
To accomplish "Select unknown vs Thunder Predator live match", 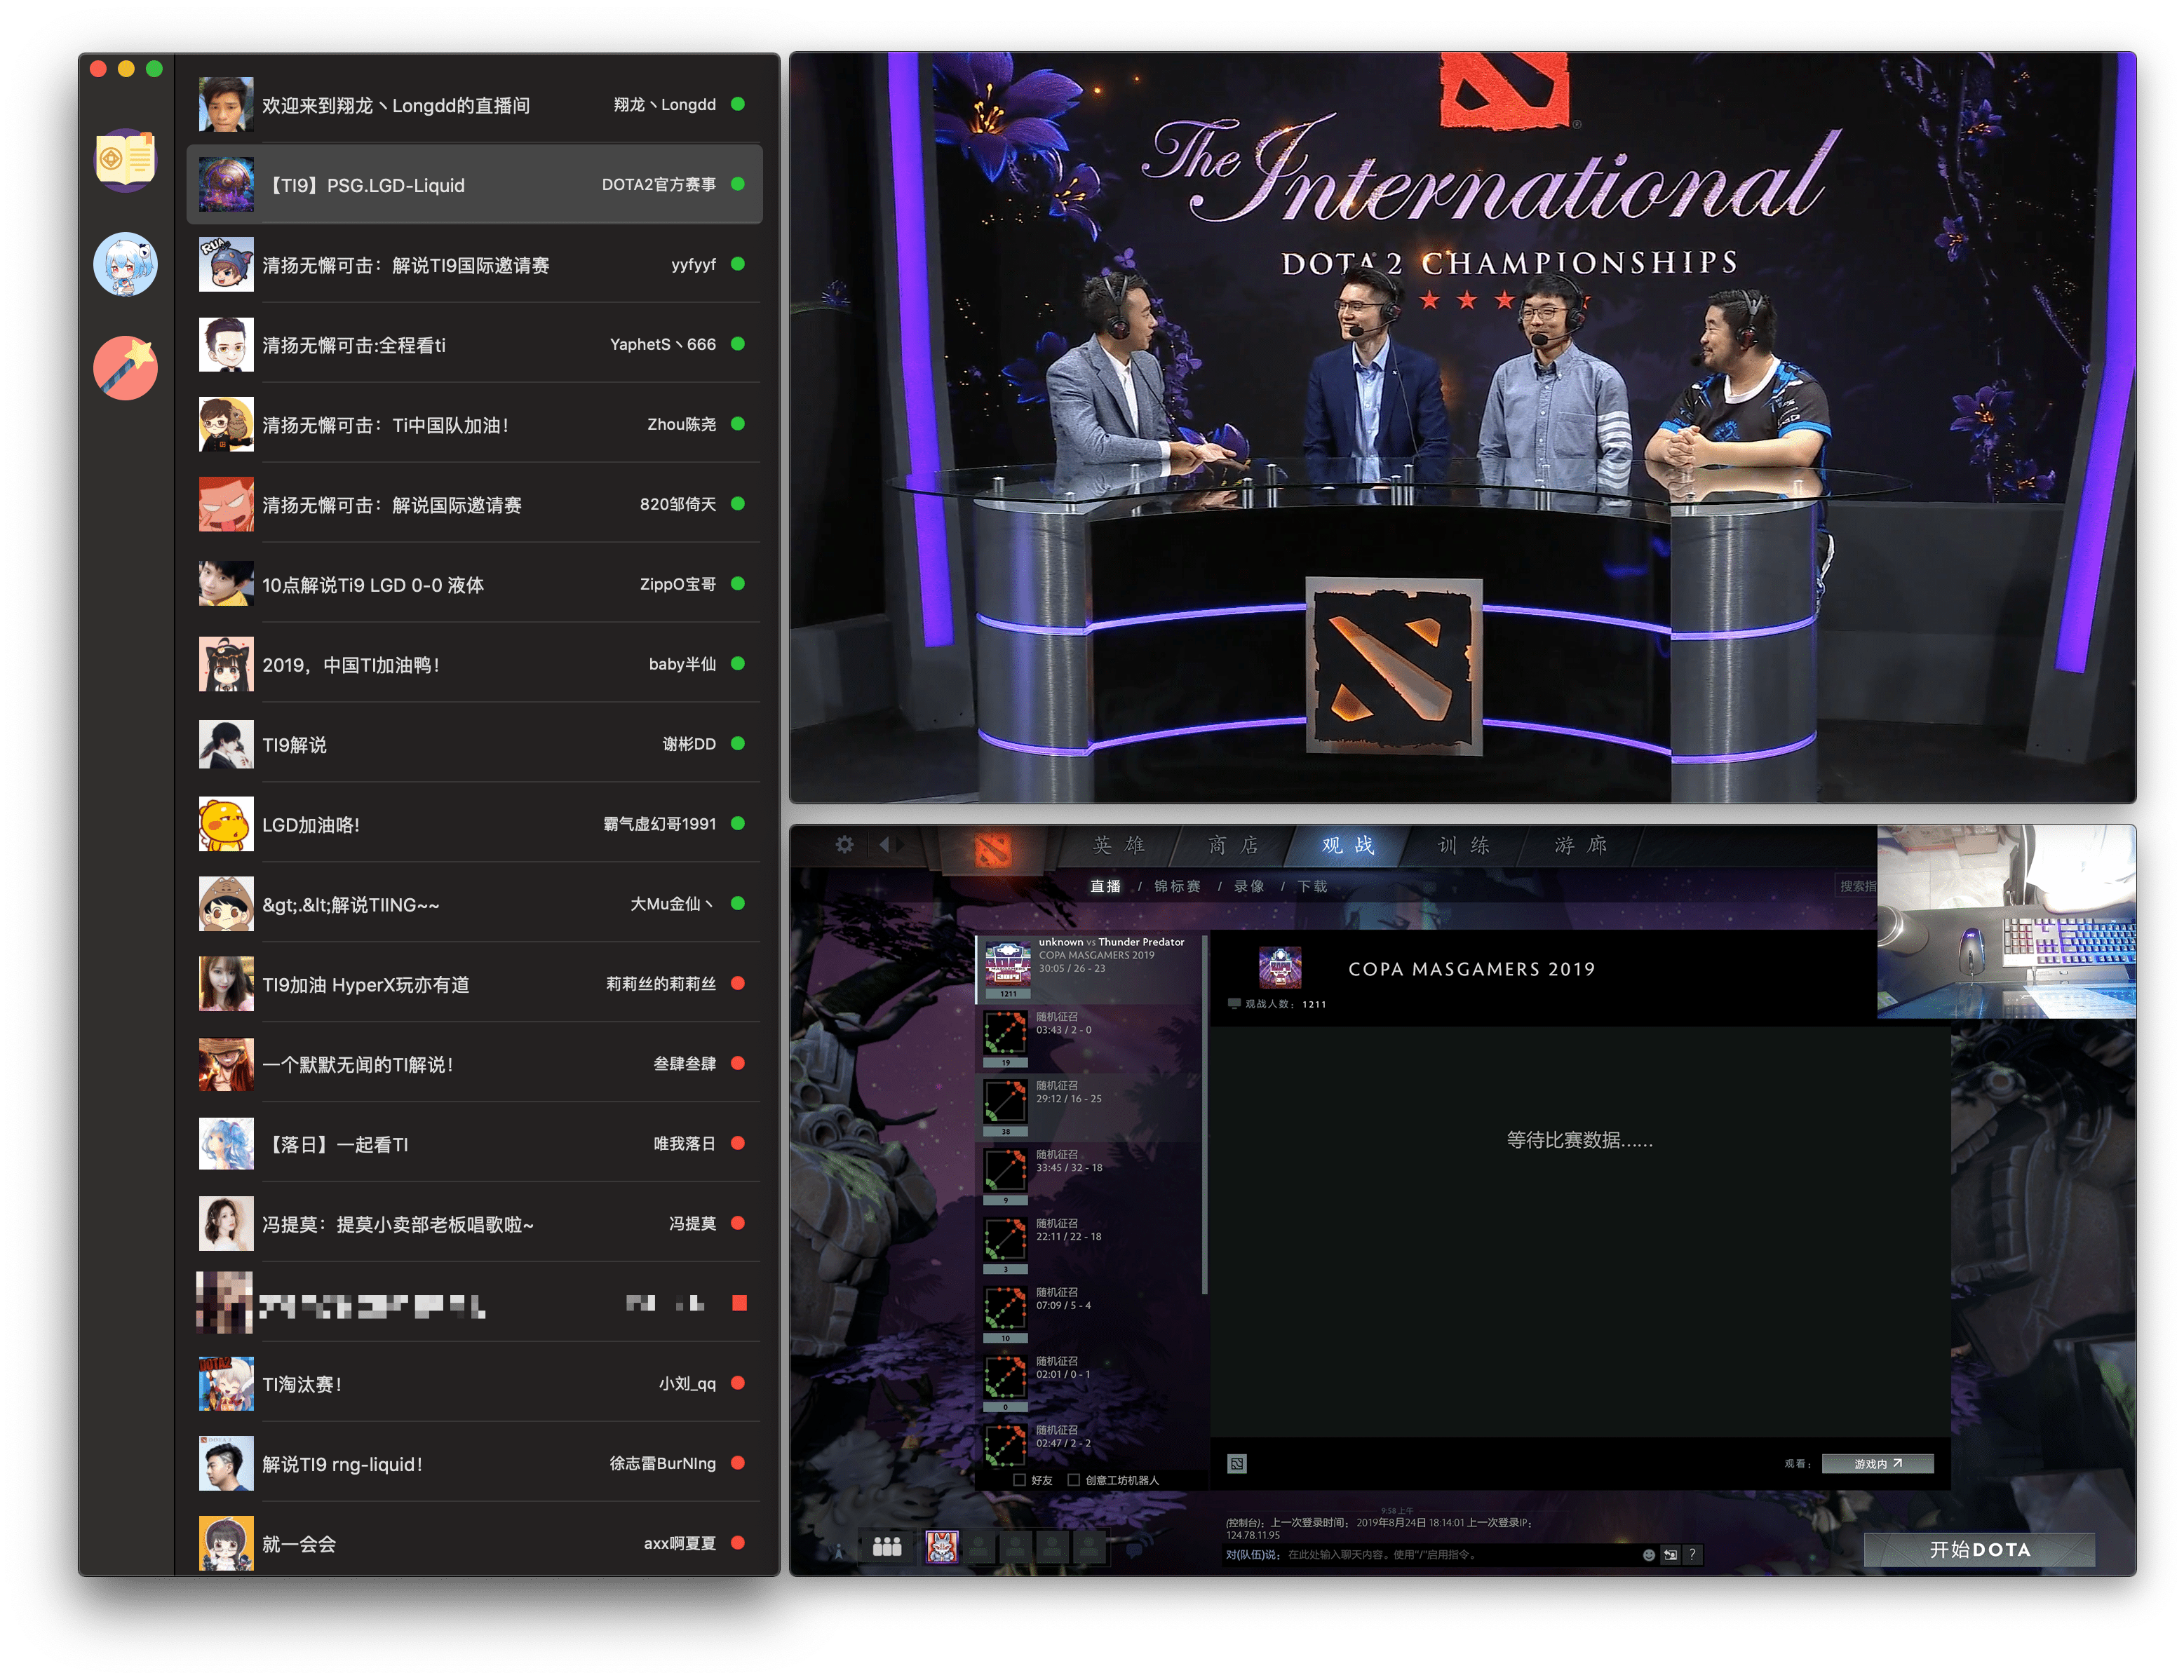I will click(1088, 969).
